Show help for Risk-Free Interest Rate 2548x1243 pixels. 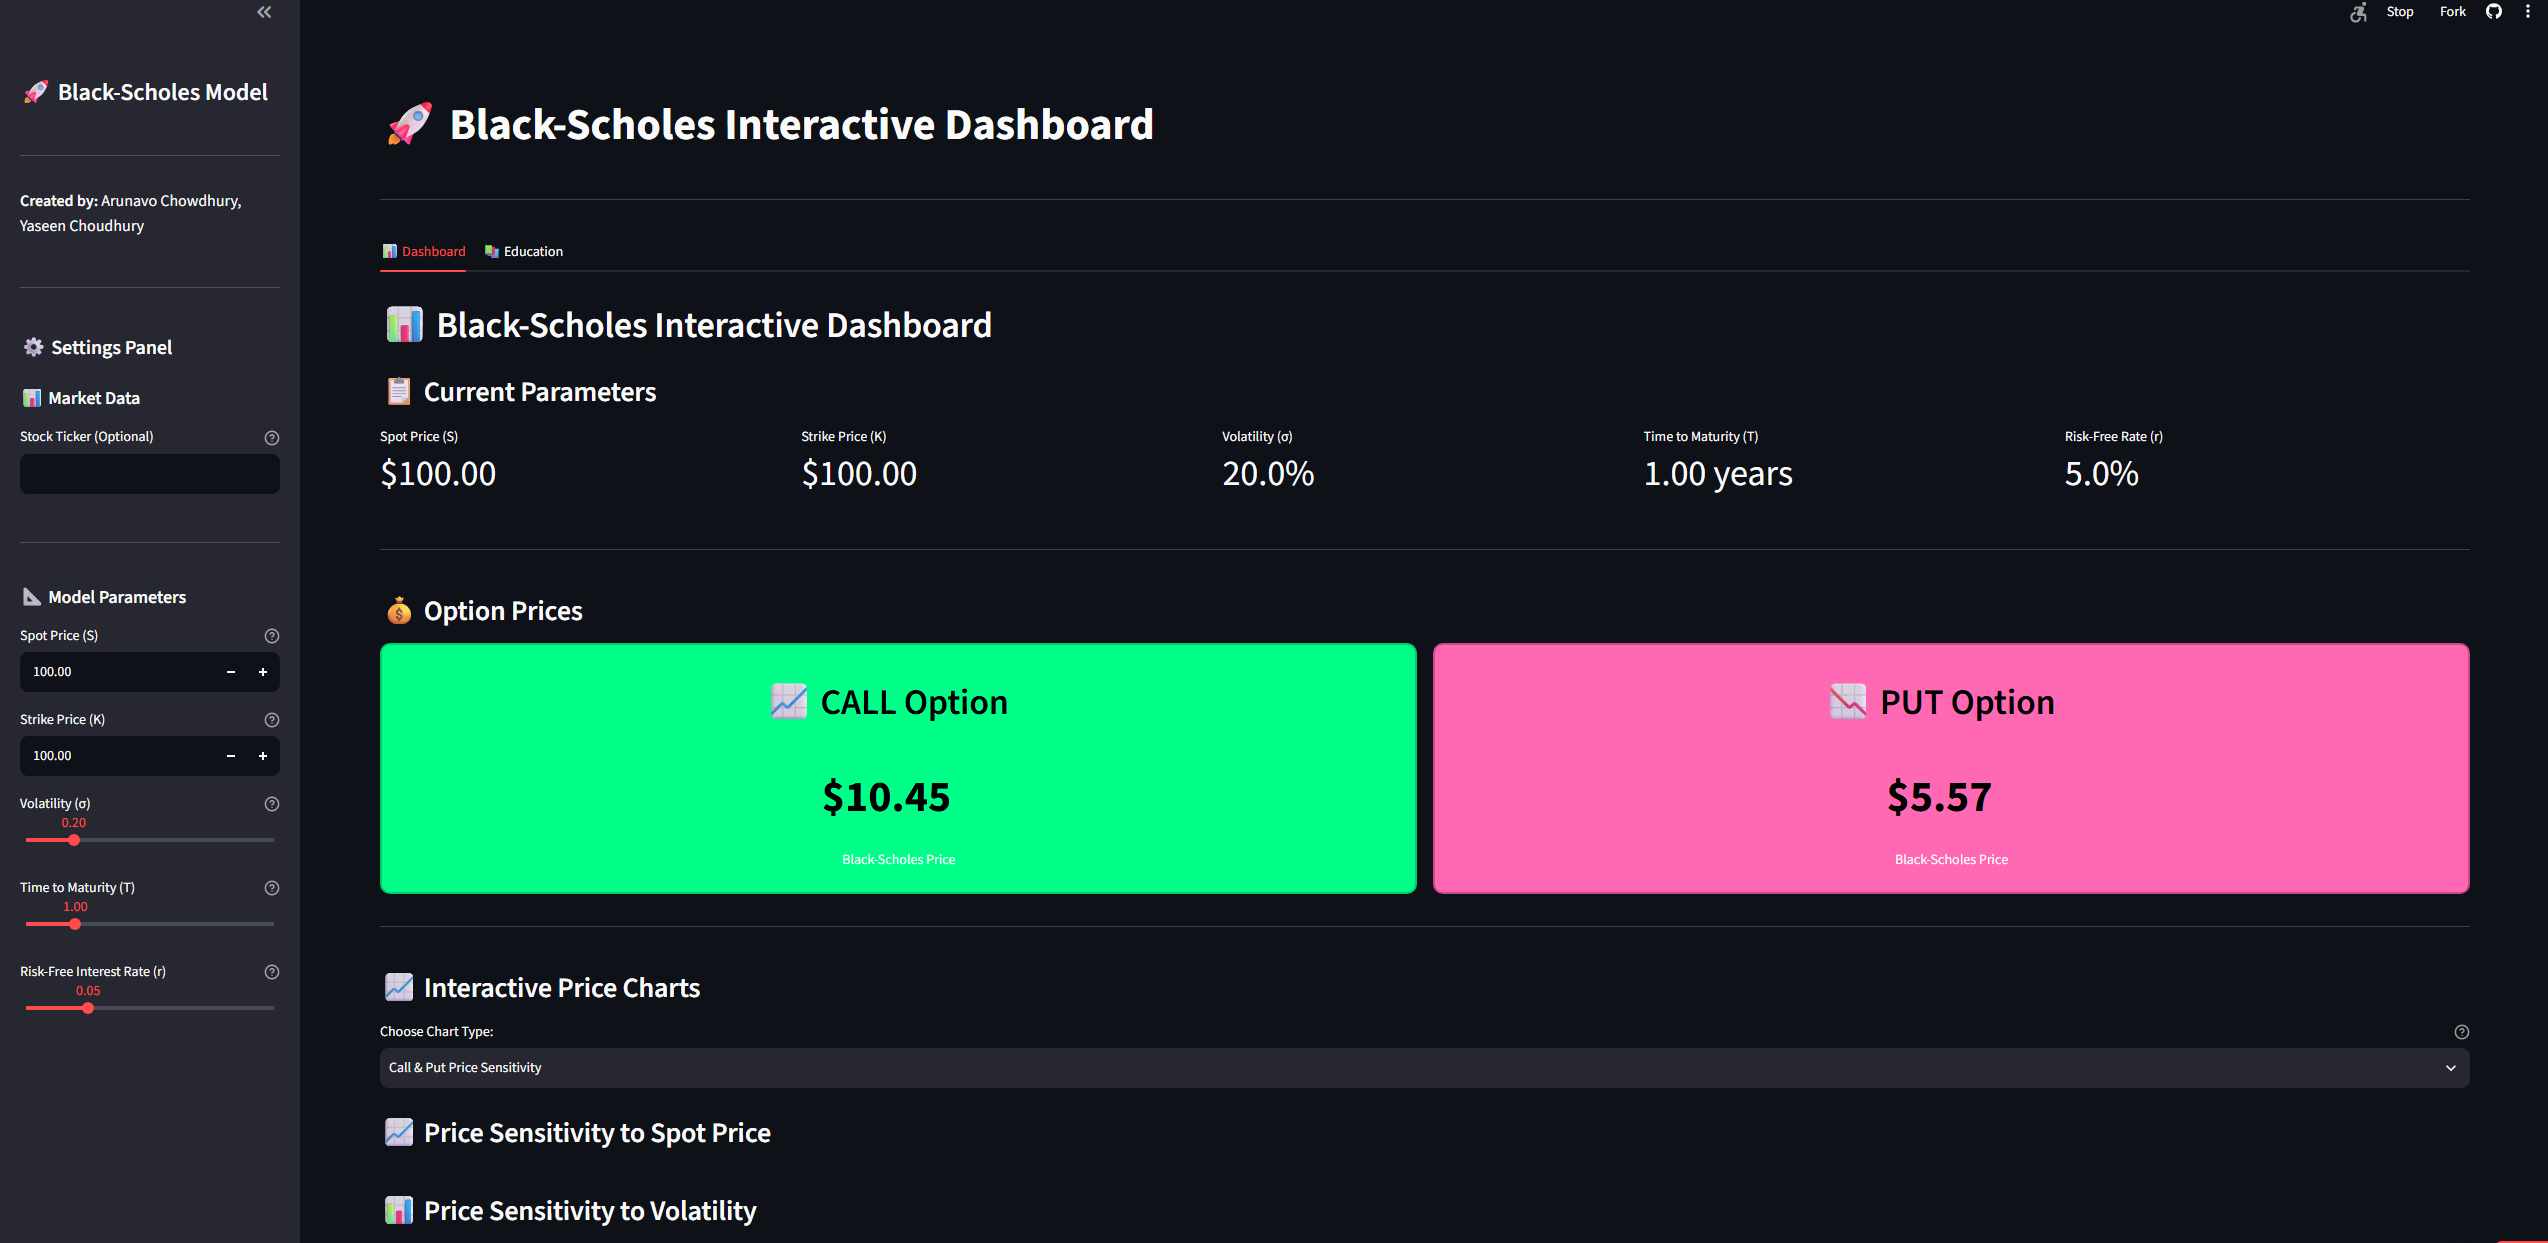[272, 972]
